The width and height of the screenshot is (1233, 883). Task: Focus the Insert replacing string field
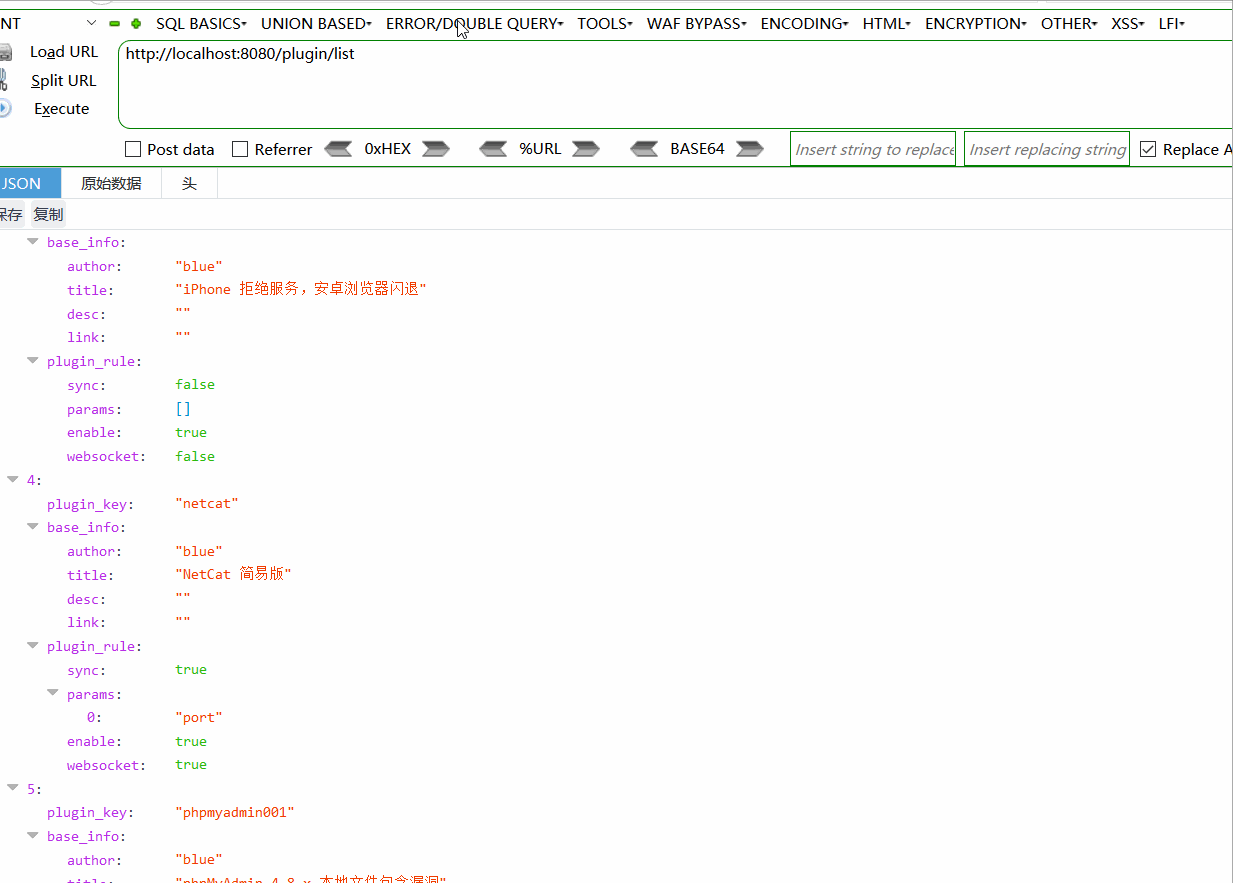click(1047, 149)
